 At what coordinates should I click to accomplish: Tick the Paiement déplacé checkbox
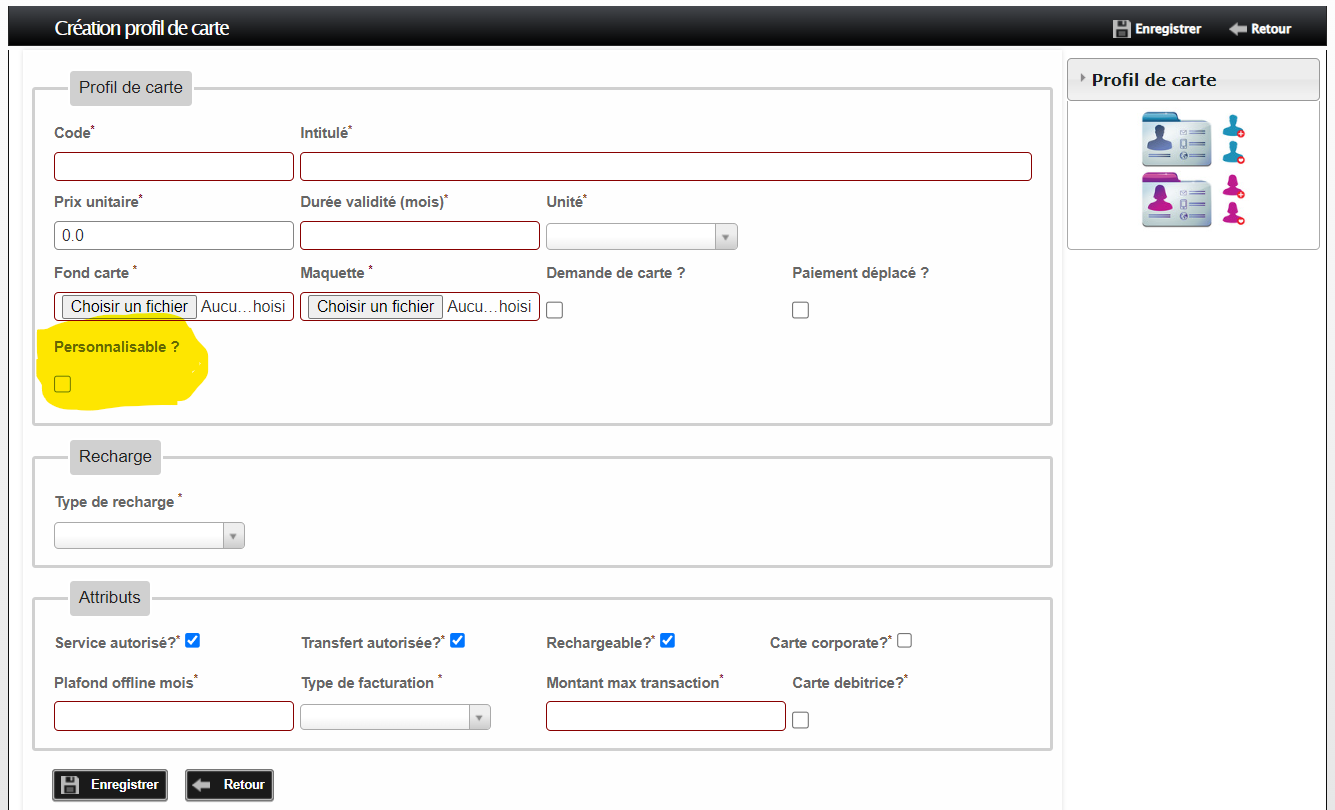[800, 310]
